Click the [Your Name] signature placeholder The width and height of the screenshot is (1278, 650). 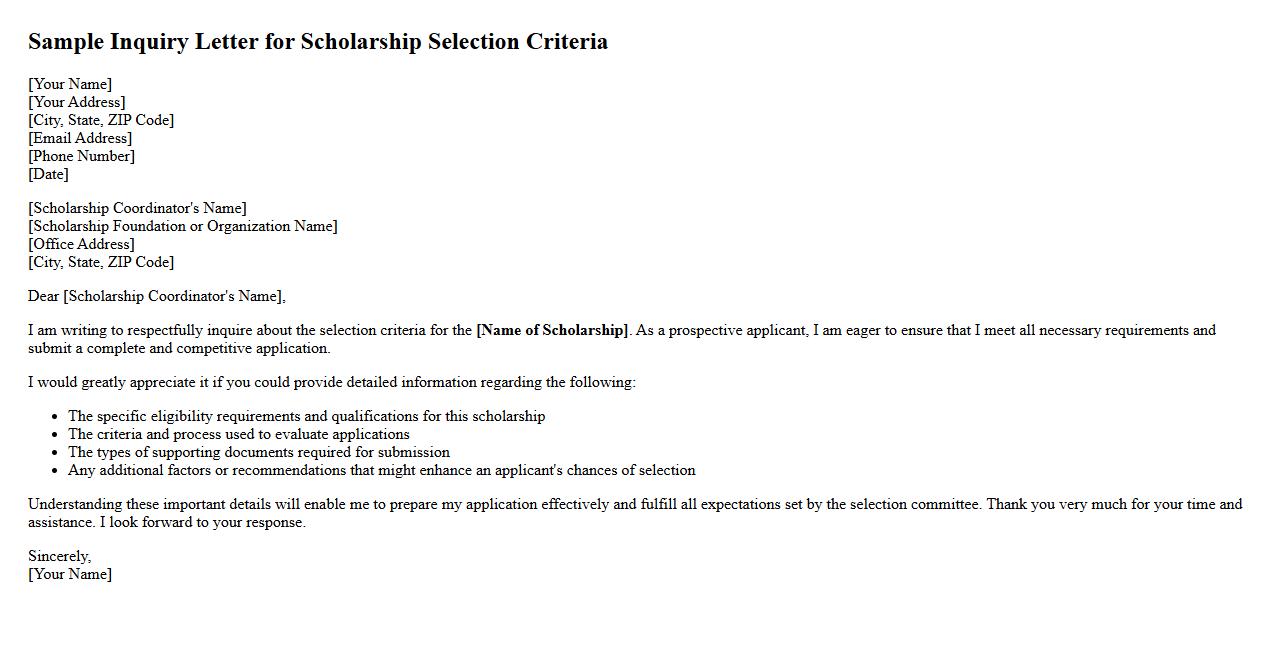pos(70,574)
